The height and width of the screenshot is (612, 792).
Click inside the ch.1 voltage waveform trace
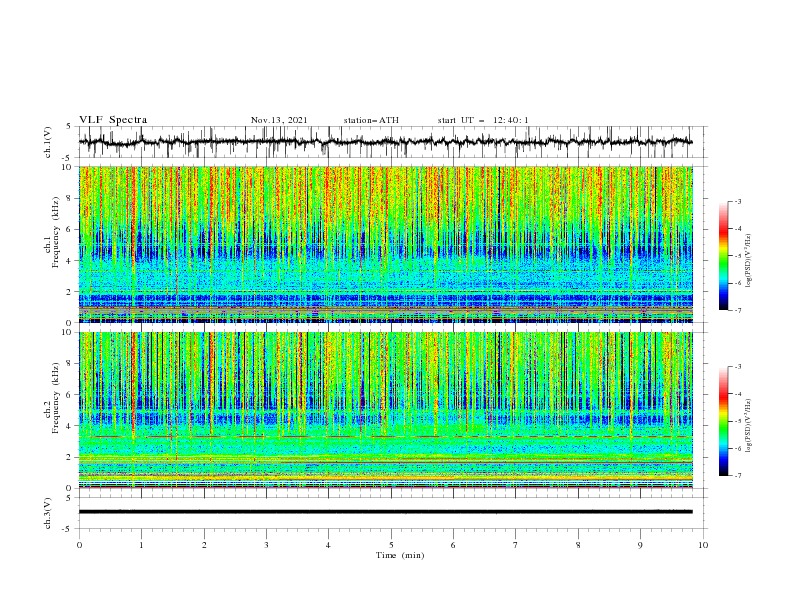pyautogui.click(x=385, y=142)
